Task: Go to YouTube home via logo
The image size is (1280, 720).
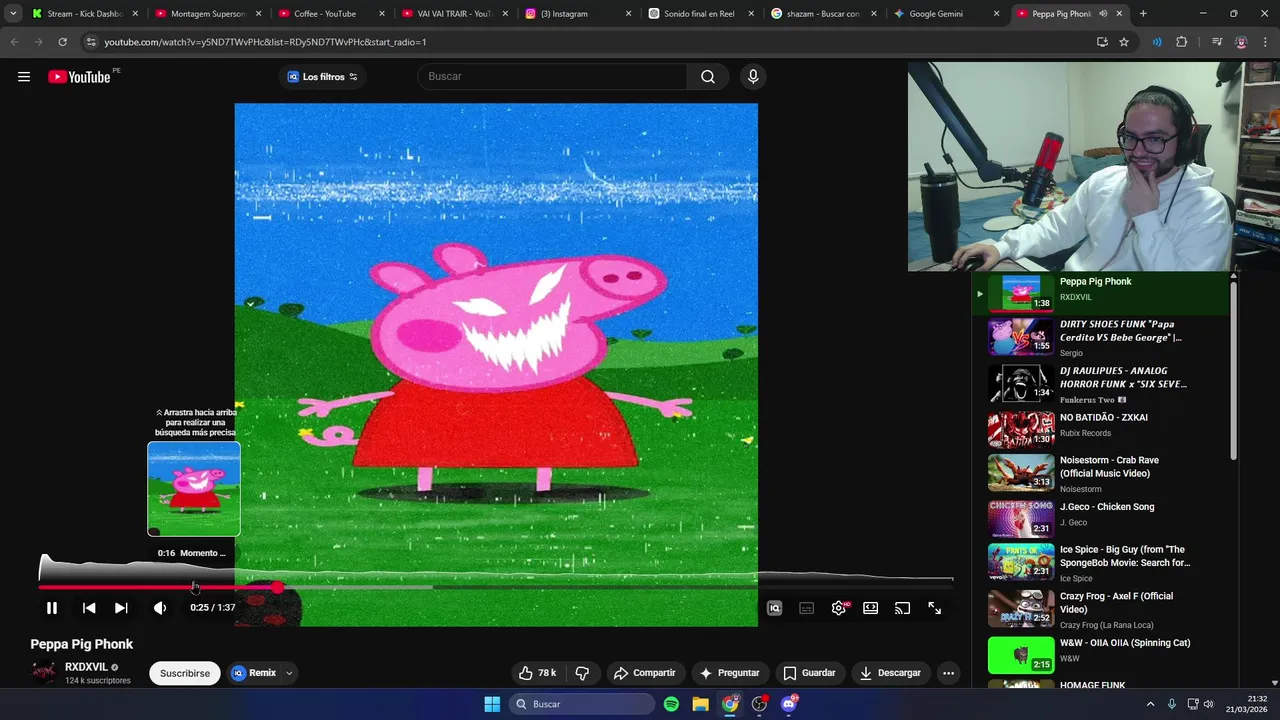Action: pos(79,77)
